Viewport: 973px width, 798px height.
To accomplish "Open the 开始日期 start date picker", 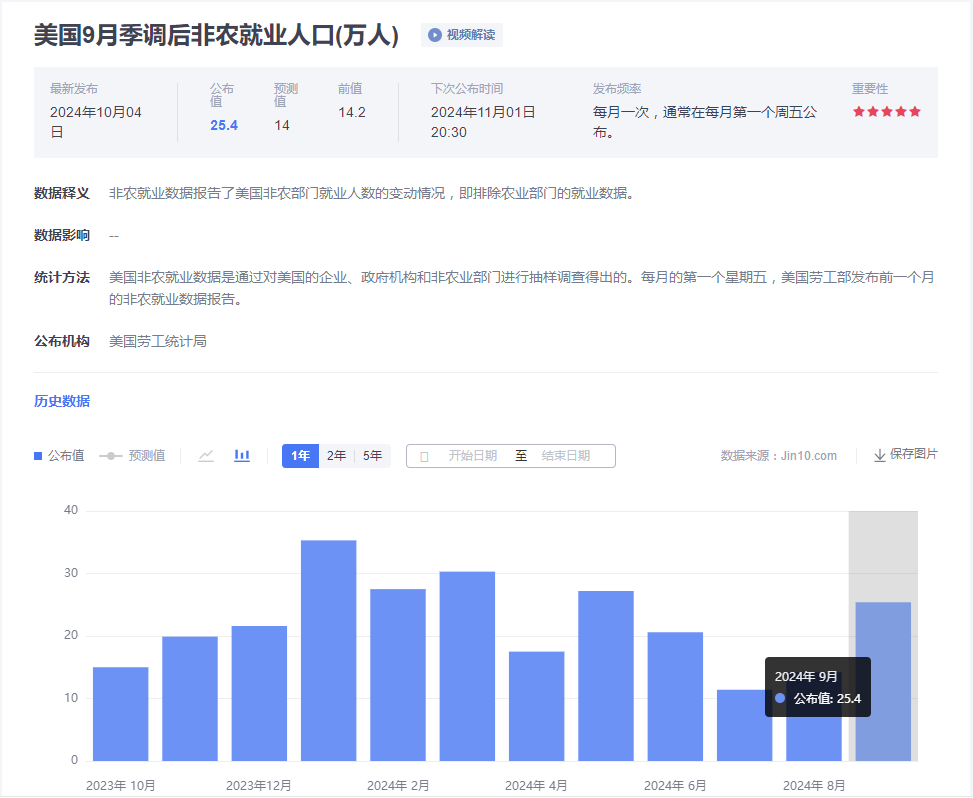I will pos(472,456).
